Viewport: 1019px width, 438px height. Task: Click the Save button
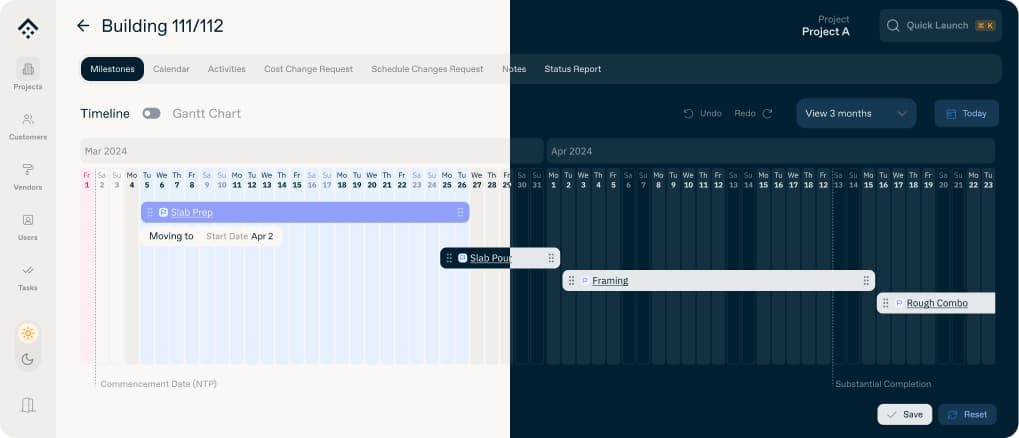tap(904, 414)
